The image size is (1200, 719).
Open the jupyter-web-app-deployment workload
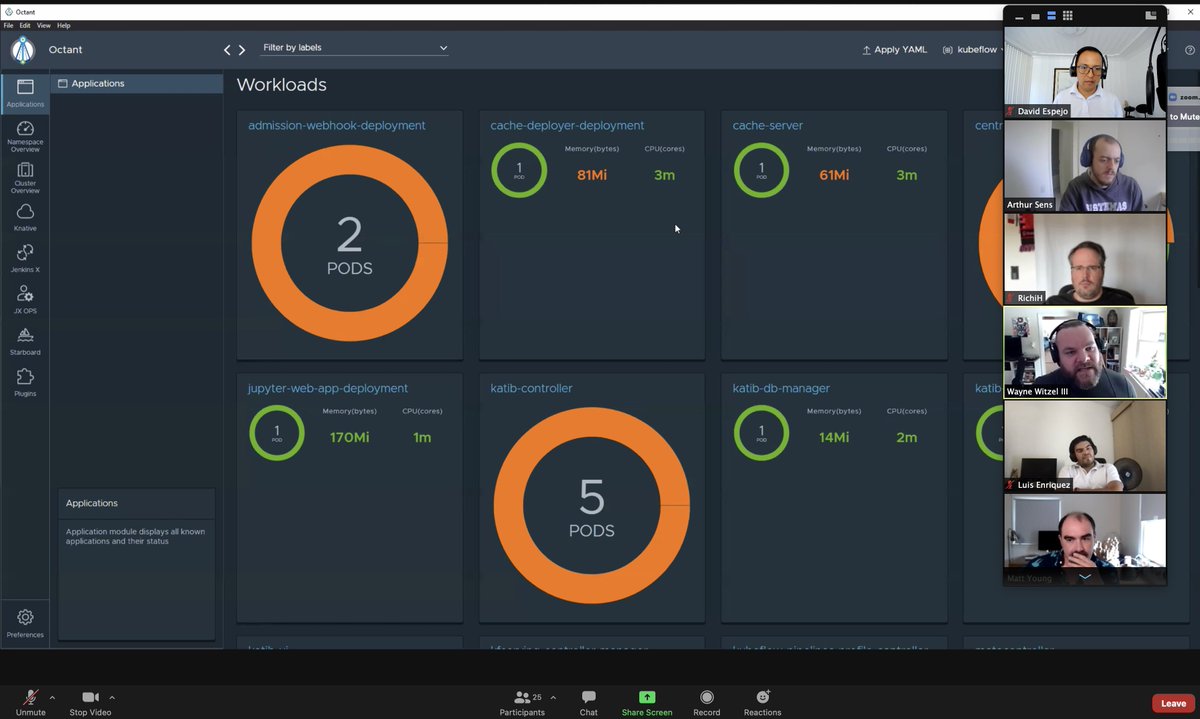click(x=328, y=388)
